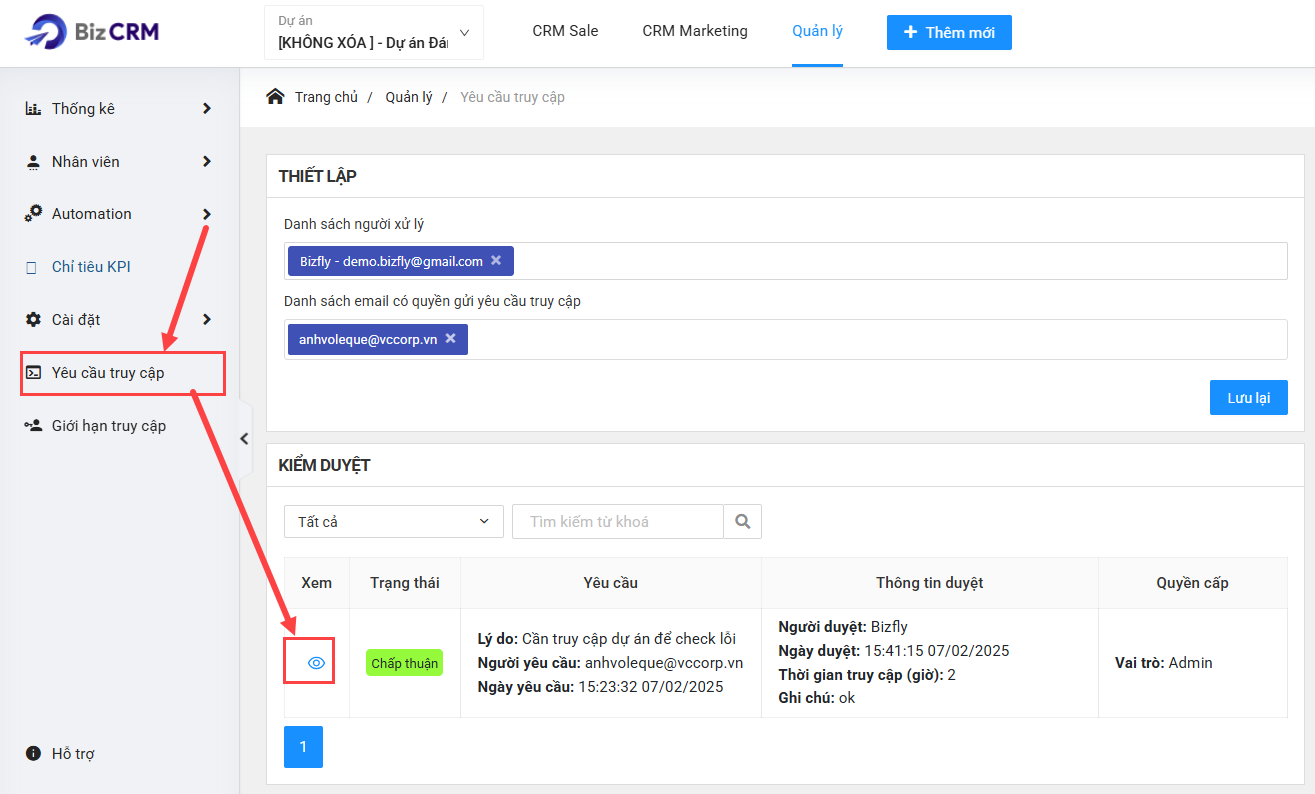Open the CRM Marketing tab
Screen dimensions: 1315x794
695,31
